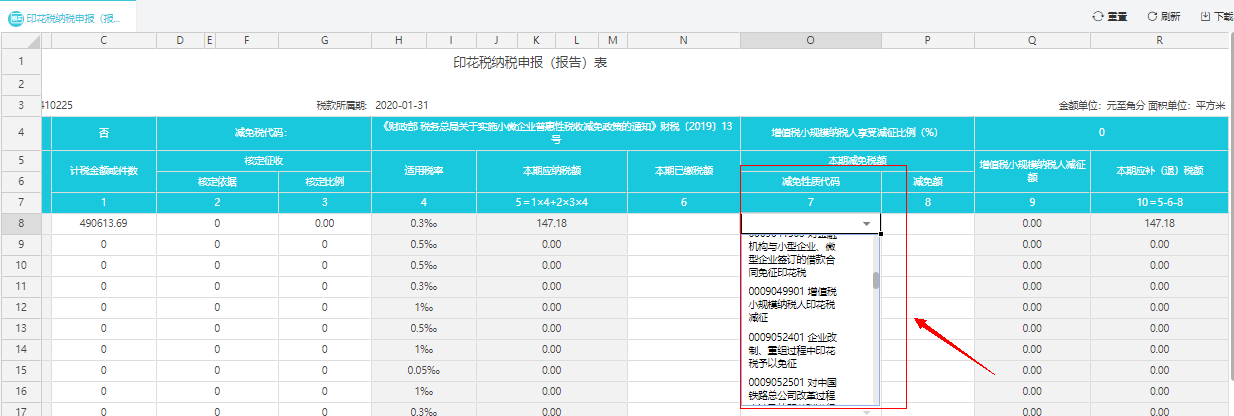Click the 重置 reset icon button

[x=1099, y=16]
